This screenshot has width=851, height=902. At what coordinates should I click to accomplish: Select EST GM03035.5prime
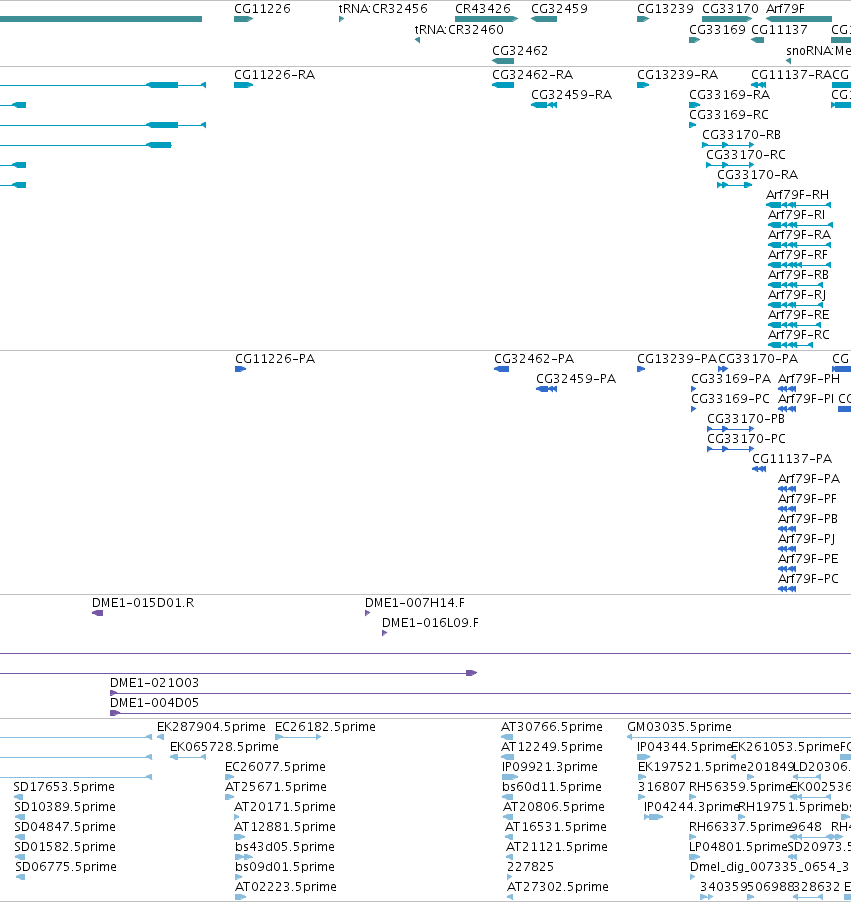click(x=739, y=737)
